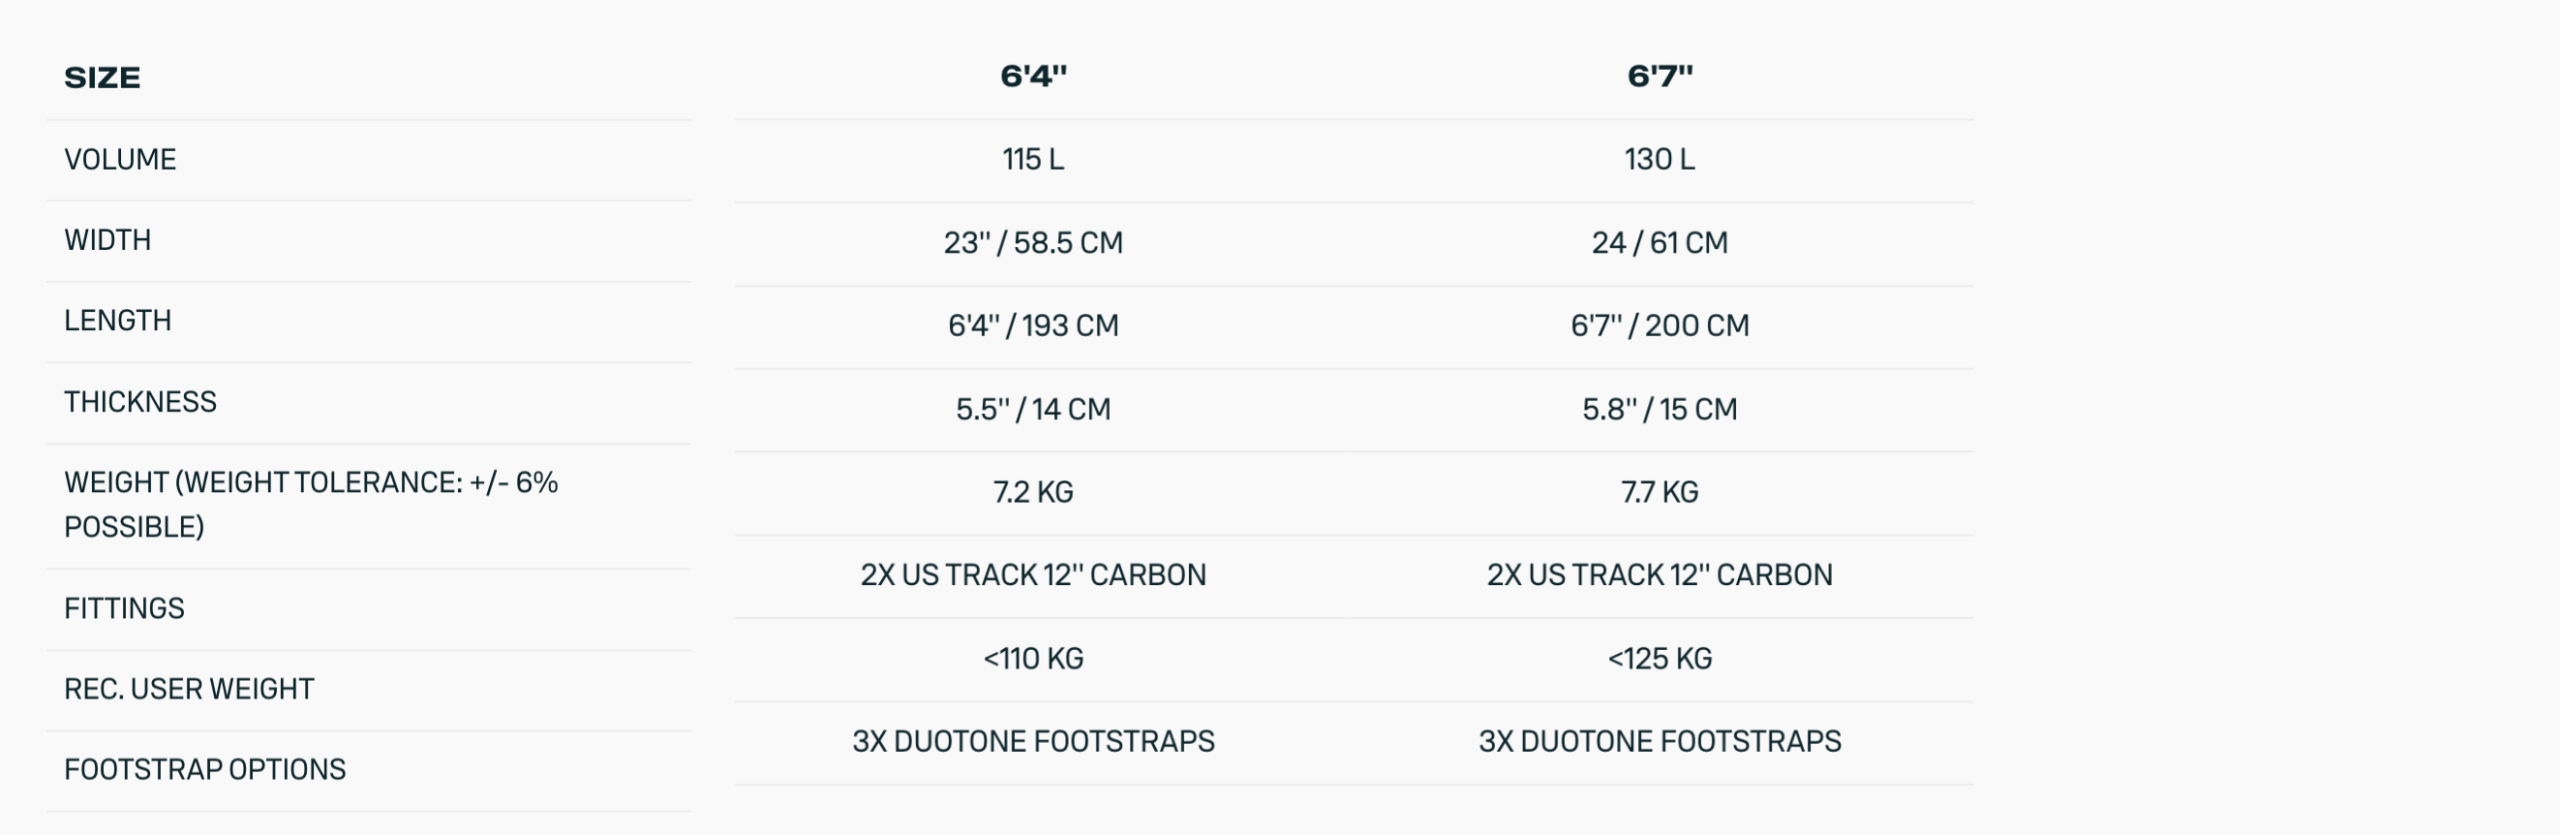This screenshot has width=2560, height=835.
Task: Click the REC. USER WEIGHT label
Action: pyautogui.click(x=189, y=690)
